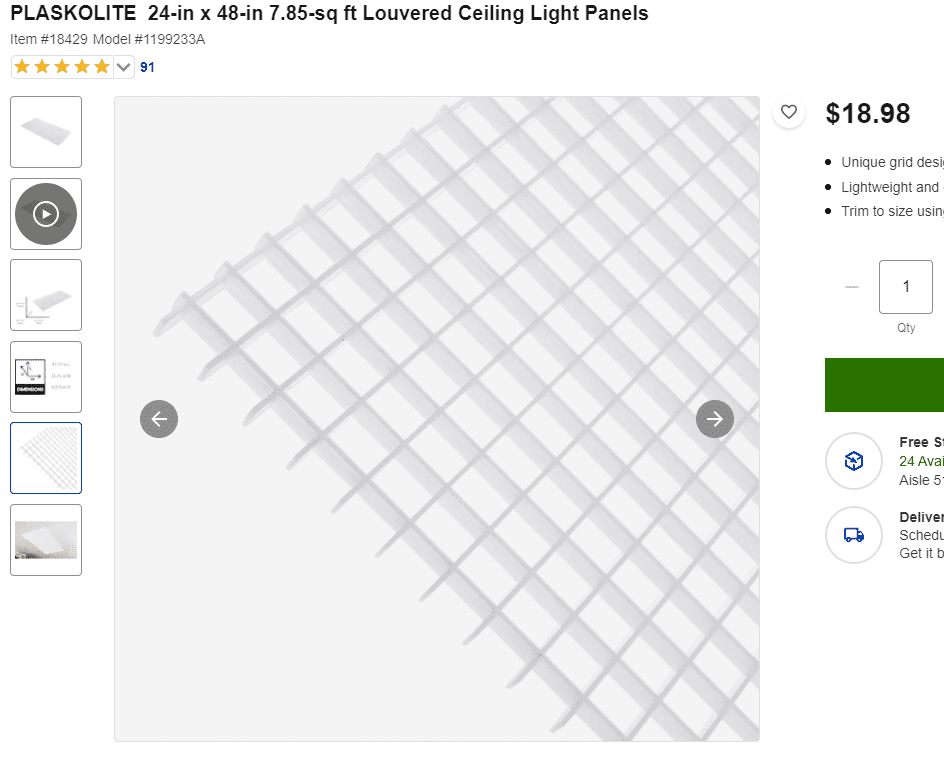This screenshot has height=783, width=944.
Task: Play the product video thumbnail
Action: [x=46, y=214]
